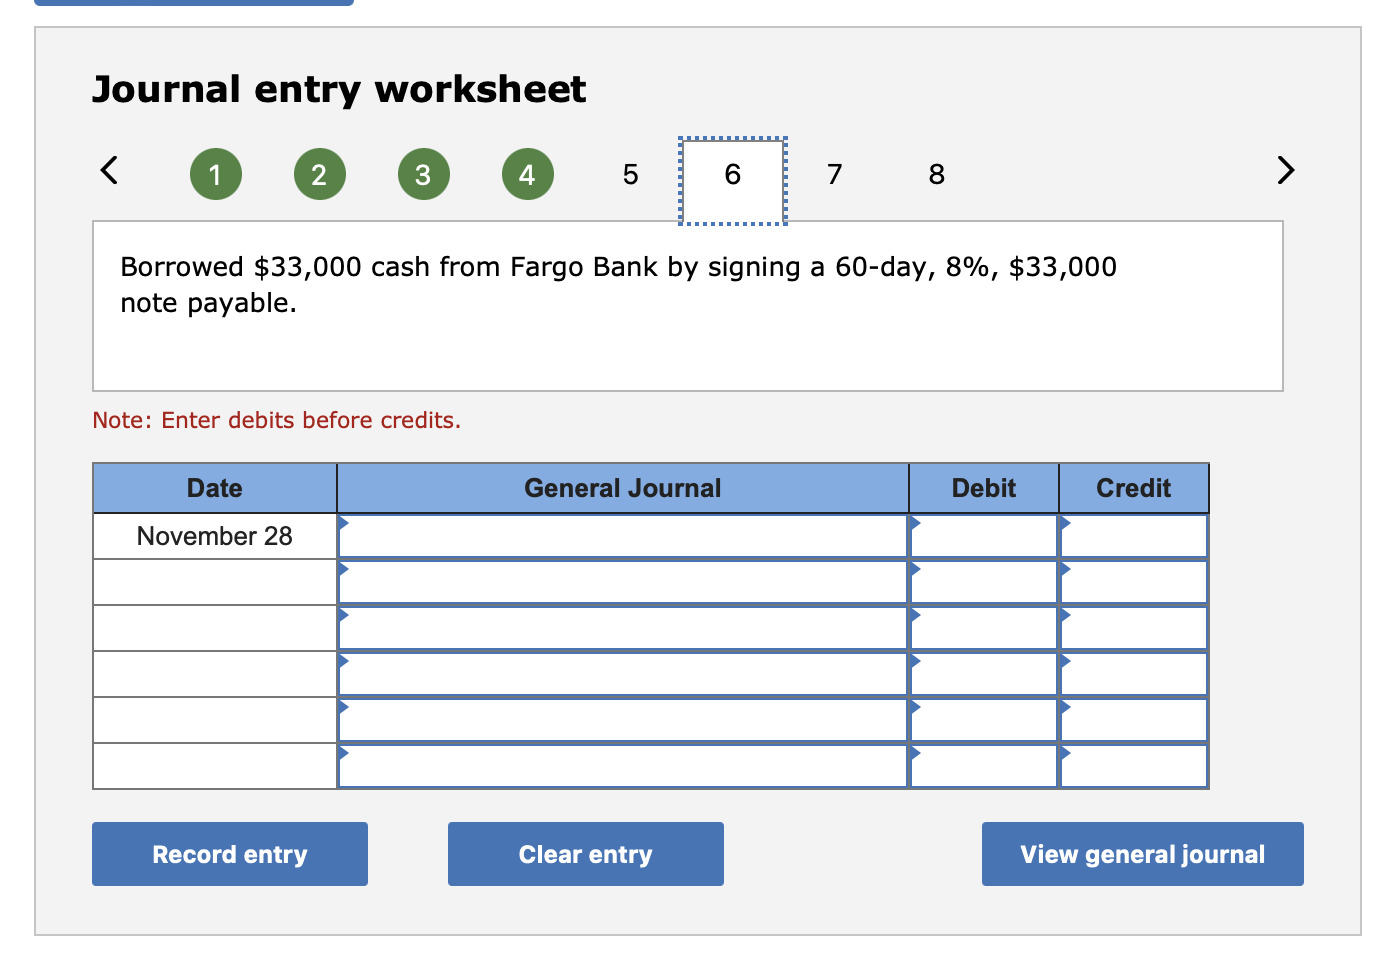Select the active step 6 tab
The width and height of the screenshot is (1394, 978).
click(732, 173)
